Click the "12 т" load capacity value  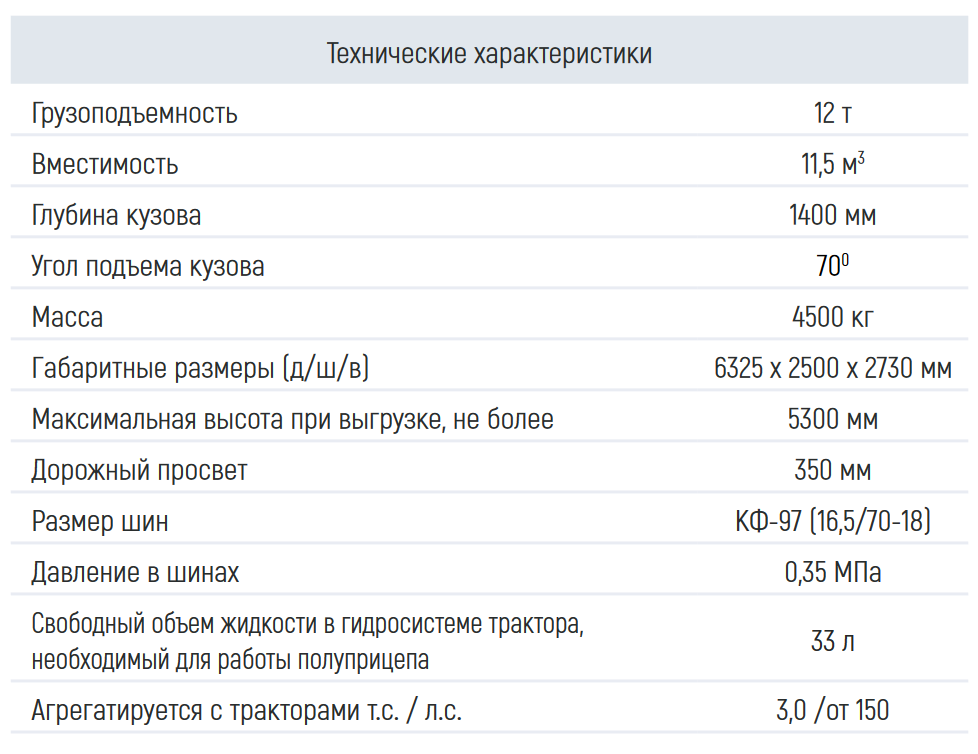tap(832, 113)
